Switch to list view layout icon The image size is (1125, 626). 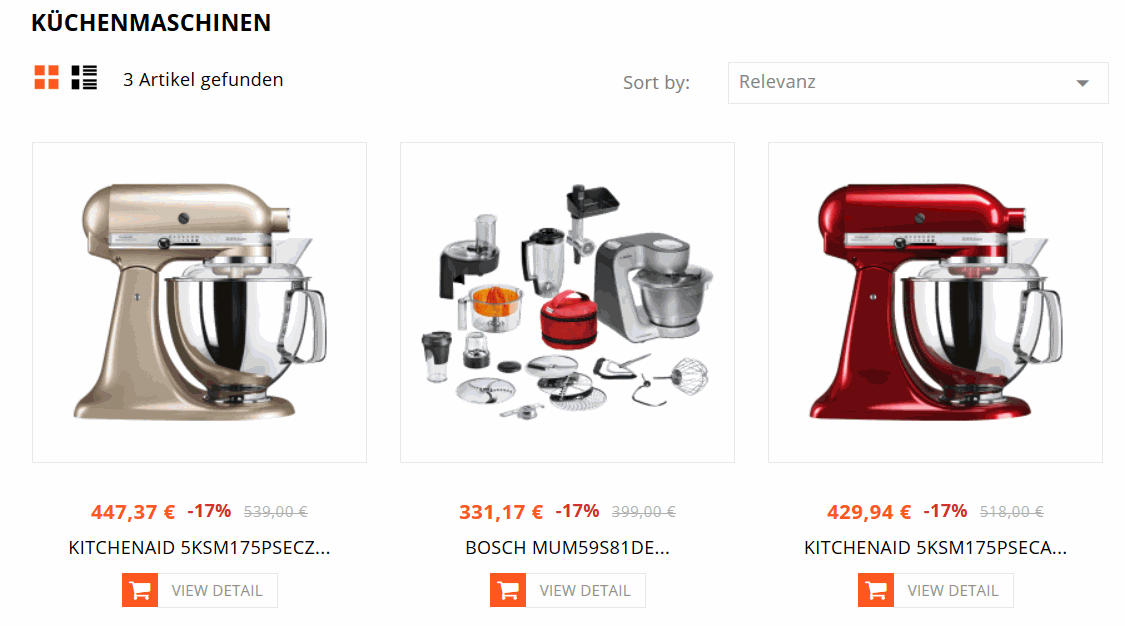pyautogui.click(x=84, y=77)
